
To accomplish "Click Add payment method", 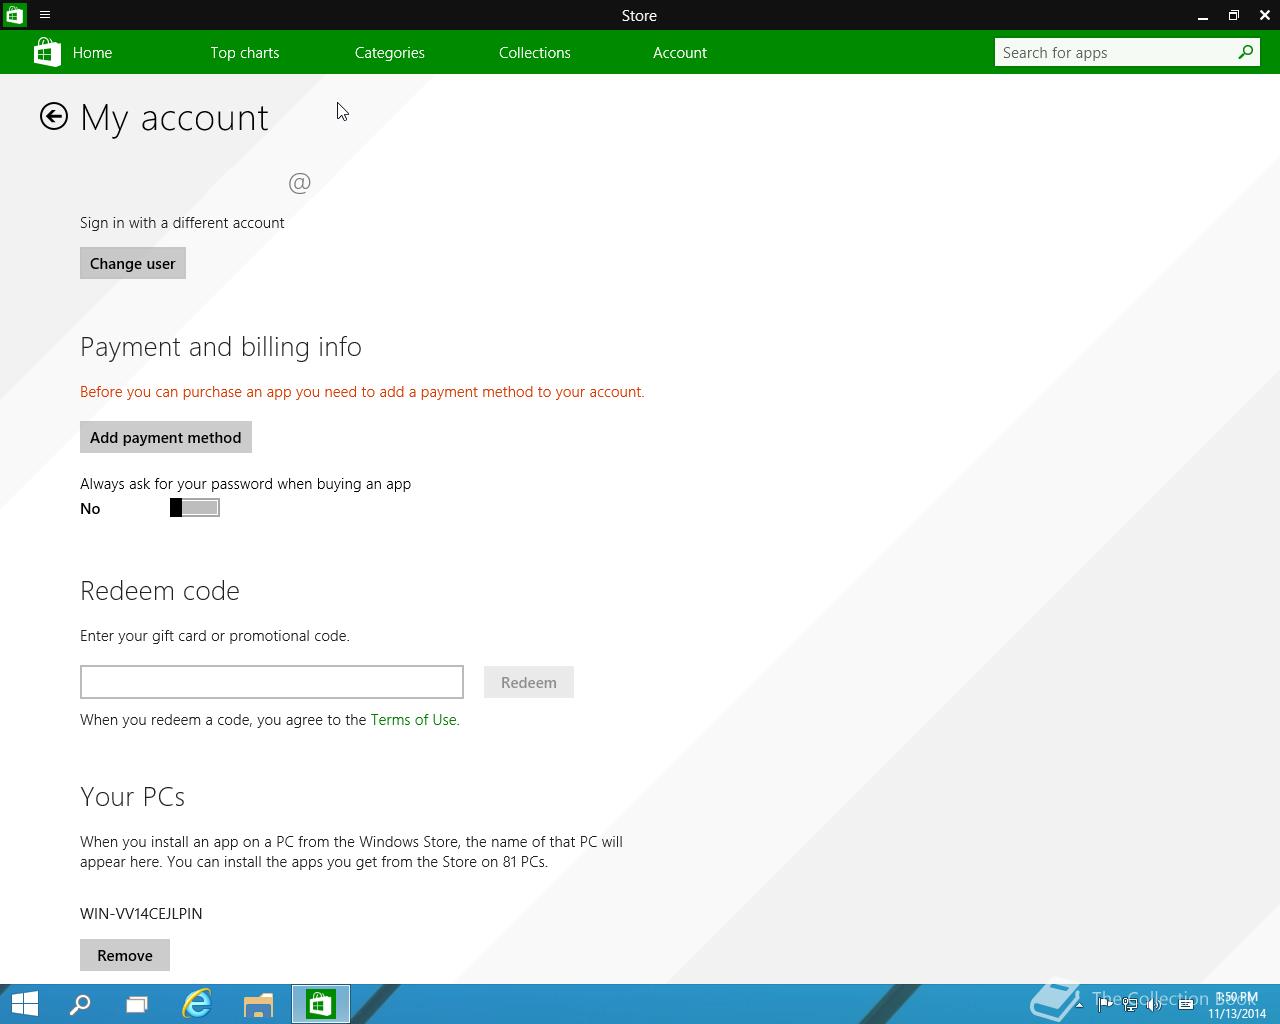I will click(166, 437).
